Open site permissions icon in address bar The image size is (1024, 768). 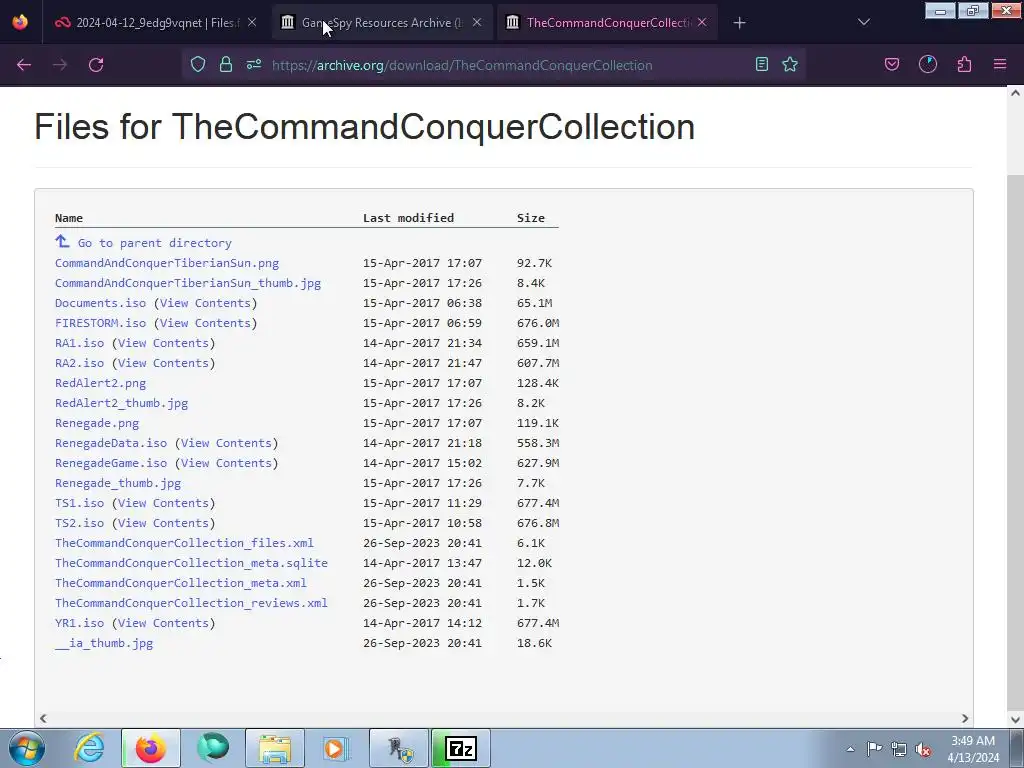(x=254, y=64)
